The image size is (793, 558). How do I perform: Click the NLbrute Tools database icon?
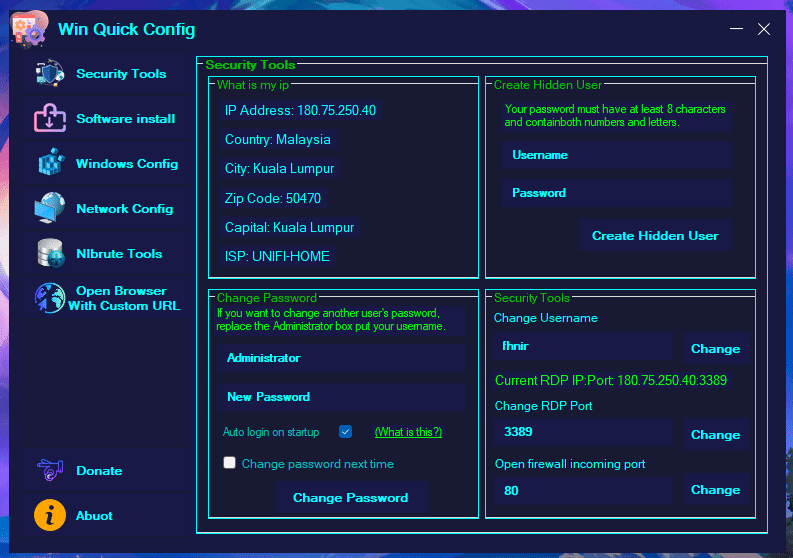click(51, 253)
